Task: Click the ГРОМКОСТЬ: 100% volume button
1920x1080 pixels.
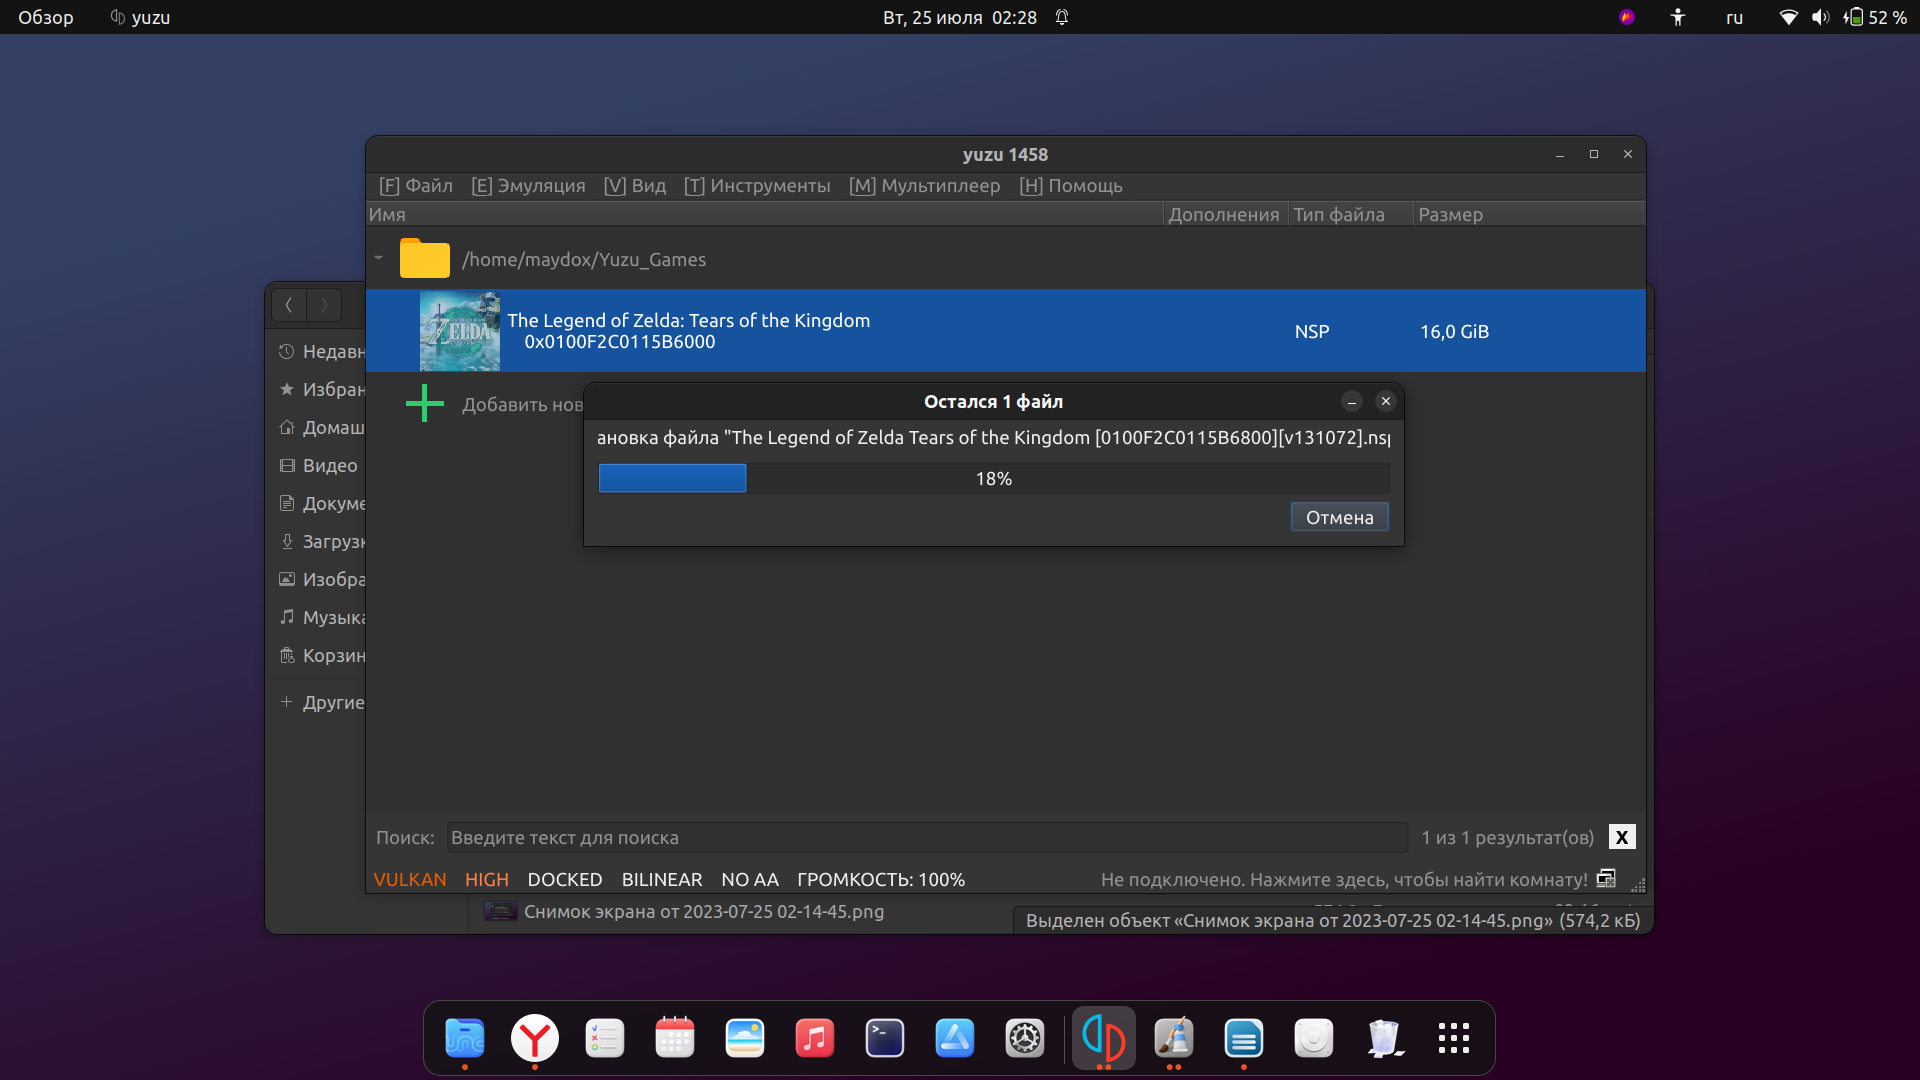Action: (881, 879)
